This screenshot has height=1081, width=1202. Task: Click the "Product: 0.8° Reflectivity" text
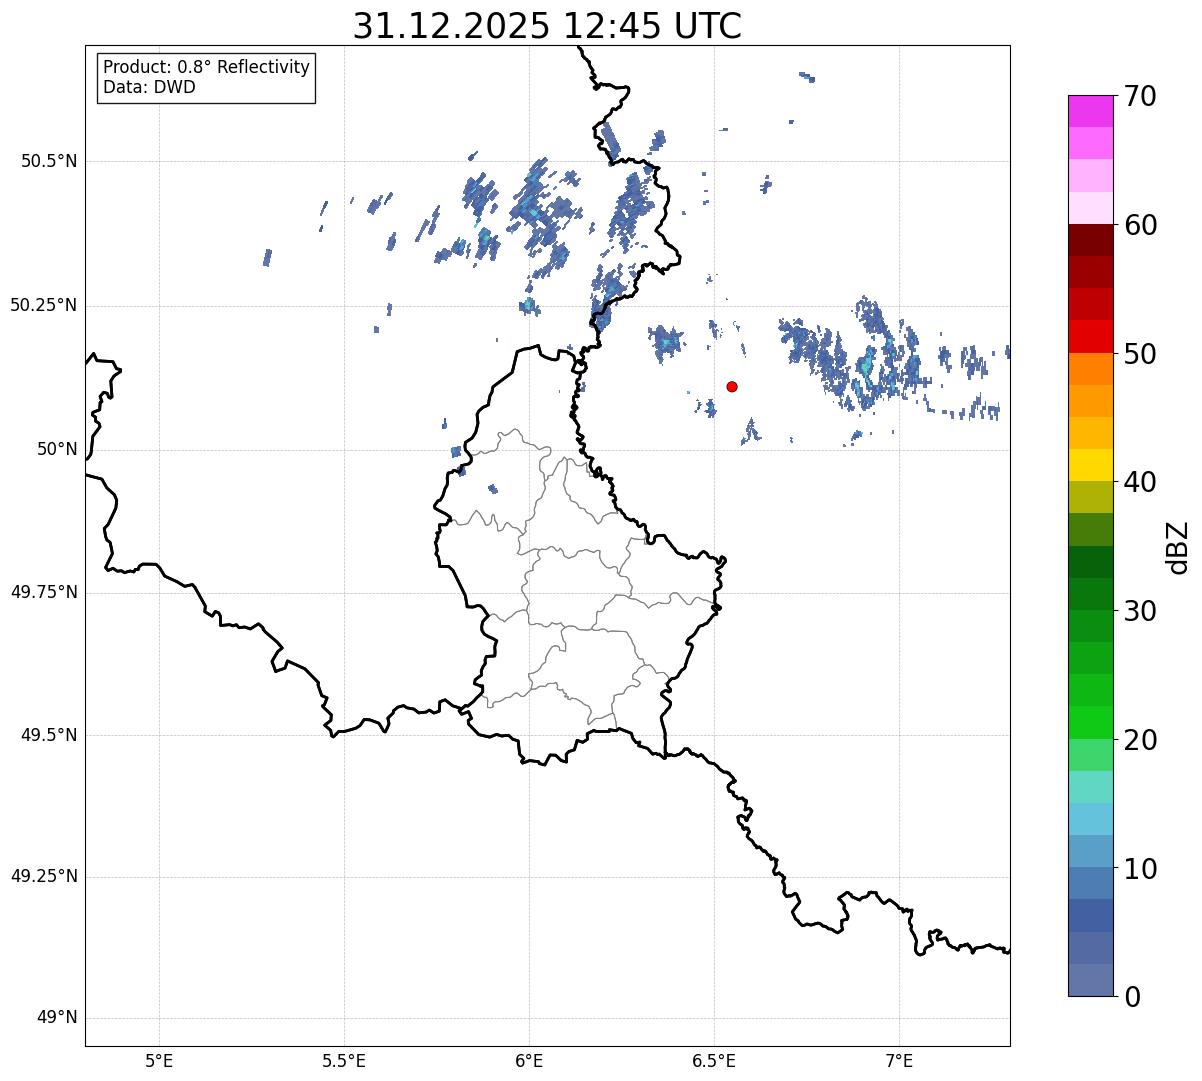(207, 67)
